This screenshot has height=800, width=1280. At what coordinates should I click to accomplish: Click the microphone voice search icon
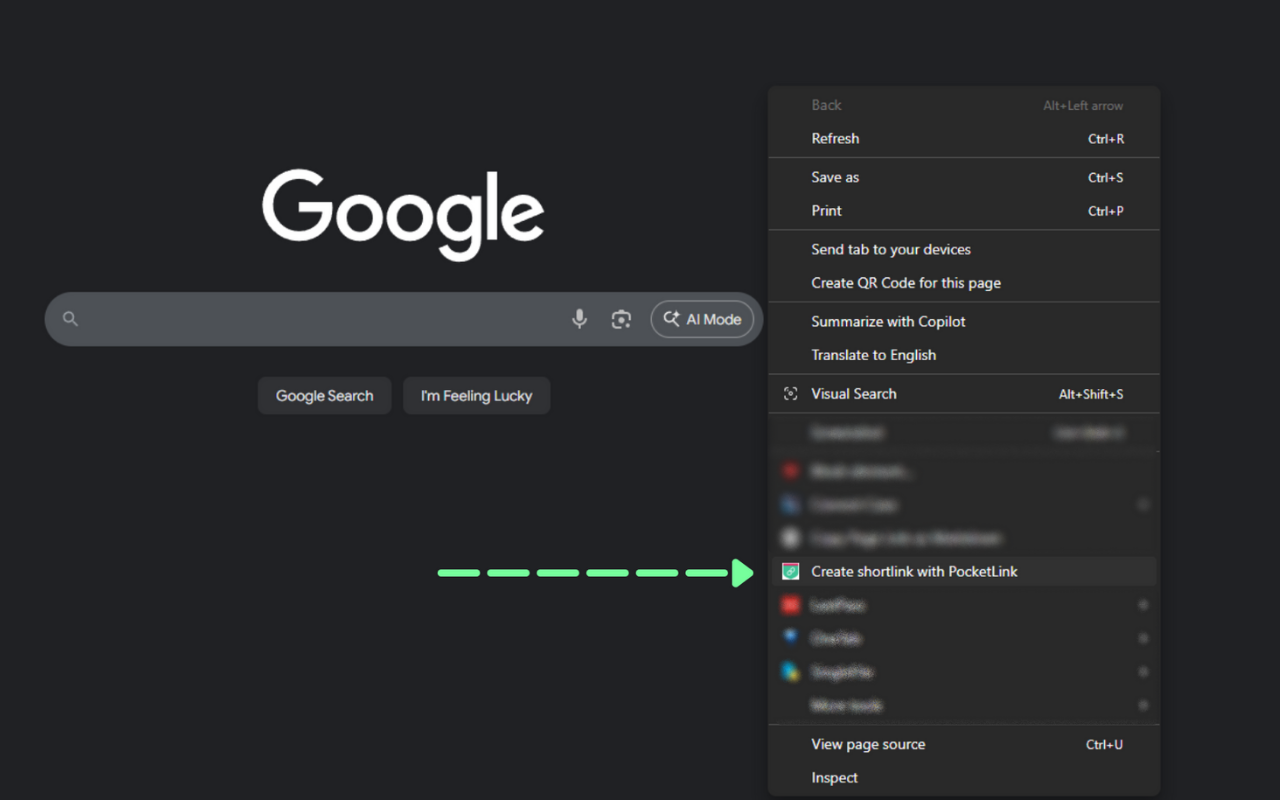coord(579,319)
